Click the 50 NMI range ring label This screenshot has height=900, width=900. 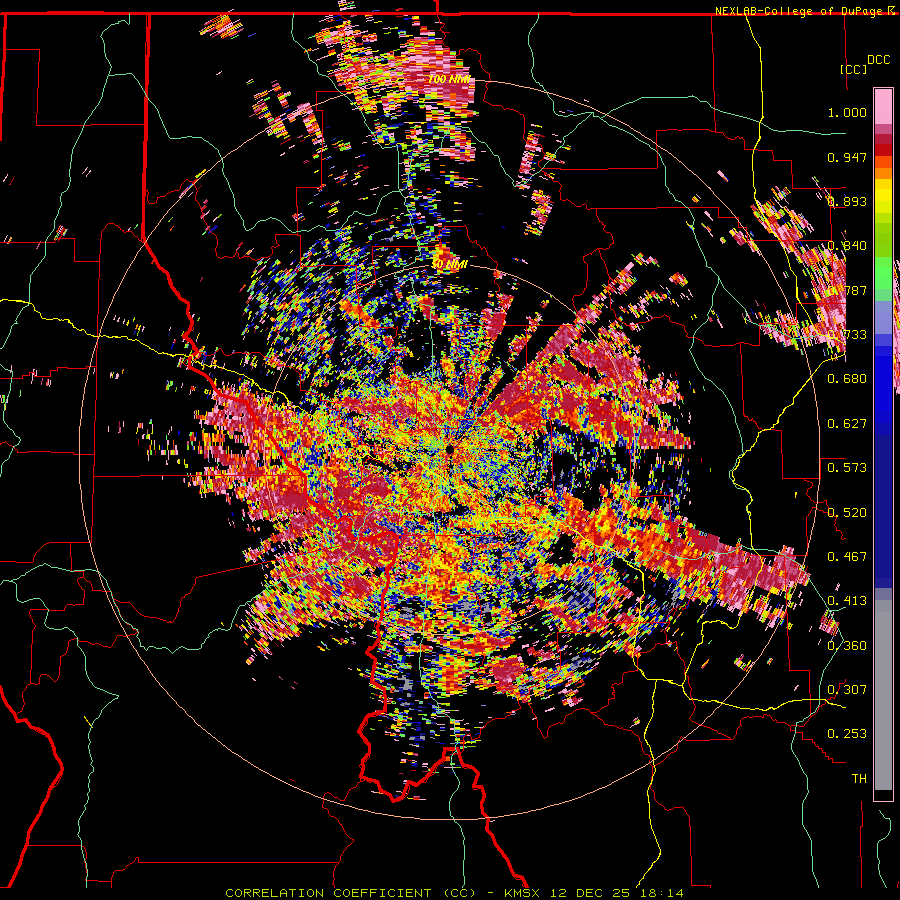[x=449, y=265]
